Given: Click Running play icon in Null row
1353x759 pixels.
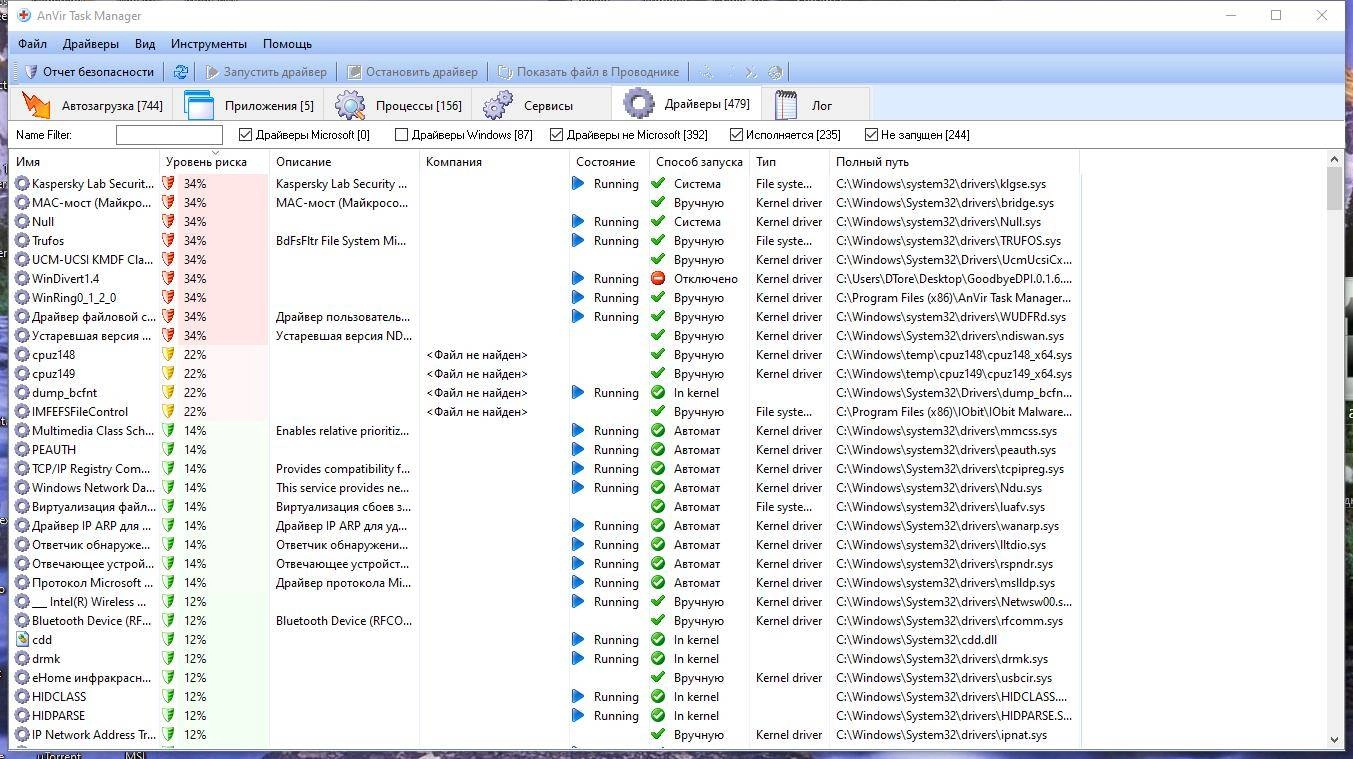Looking at the screenshot, I should coord(578,222).
